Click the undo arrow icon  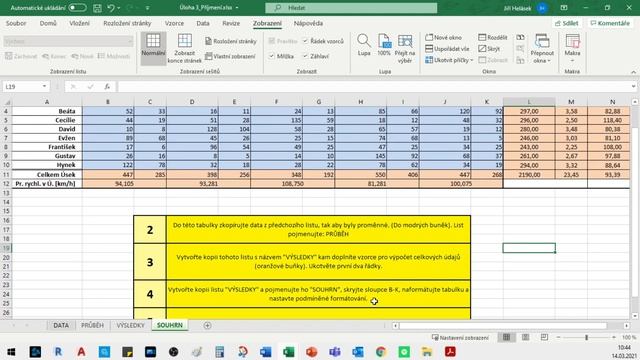(x=111, y=8)
